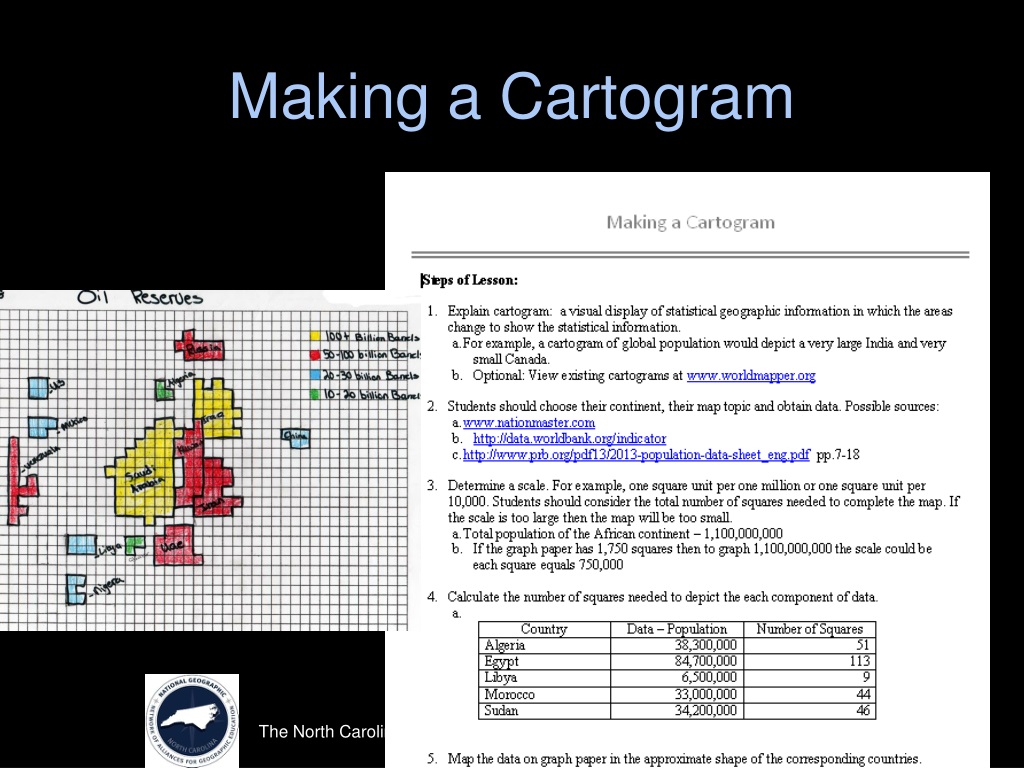The image size is (1024, 768).
Task: Open the prb.org population data sheet PDF link
Action: pyautogui.click(x=636, y=455)
